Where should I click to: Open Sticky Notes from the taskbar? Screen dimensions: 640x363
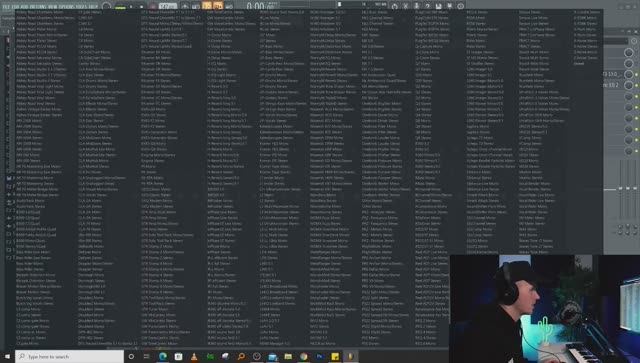coord(335,356)
